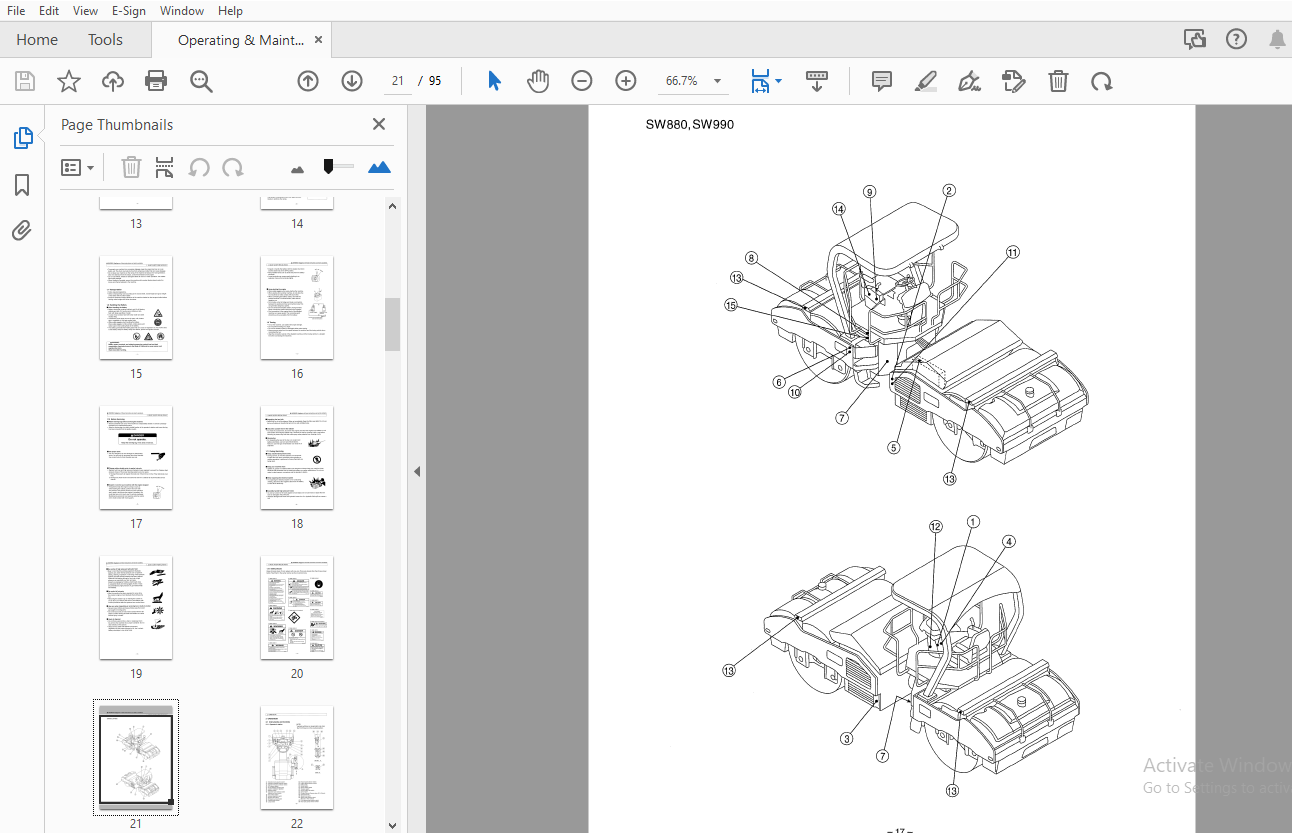Select page 20 thumbnail
This screenshot has height=833, width=1292.
[297, 607]
